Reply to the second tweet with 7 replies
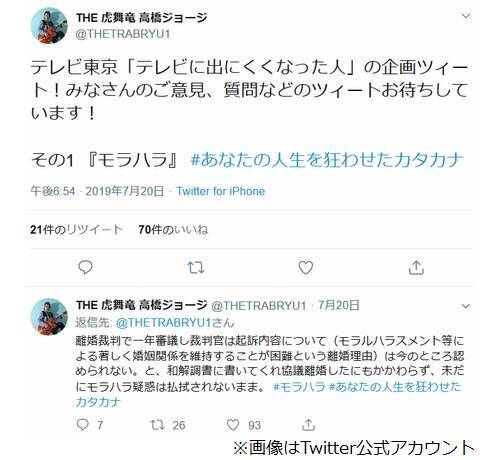Image resolution: width=500 pixels, height=460 pixels. tap(83, 424)
